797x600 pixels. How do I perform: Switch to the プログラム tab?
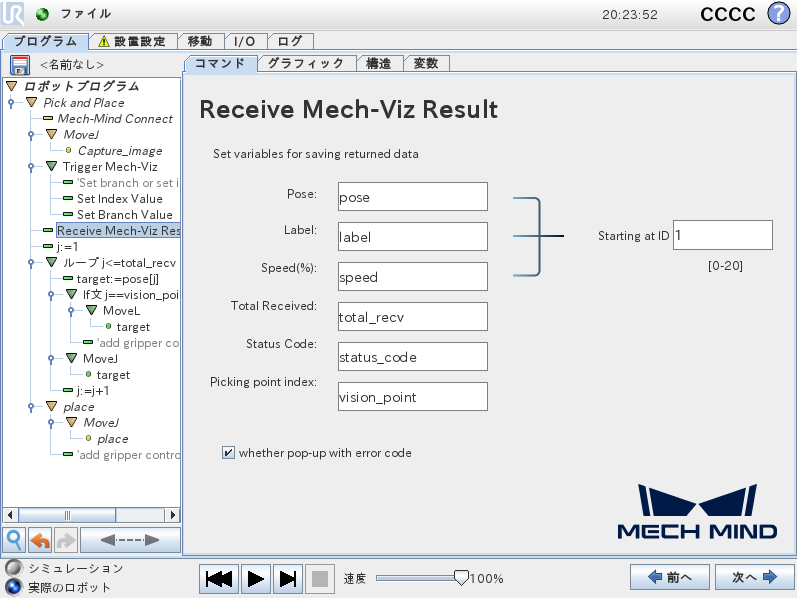(x=45, y=41)
